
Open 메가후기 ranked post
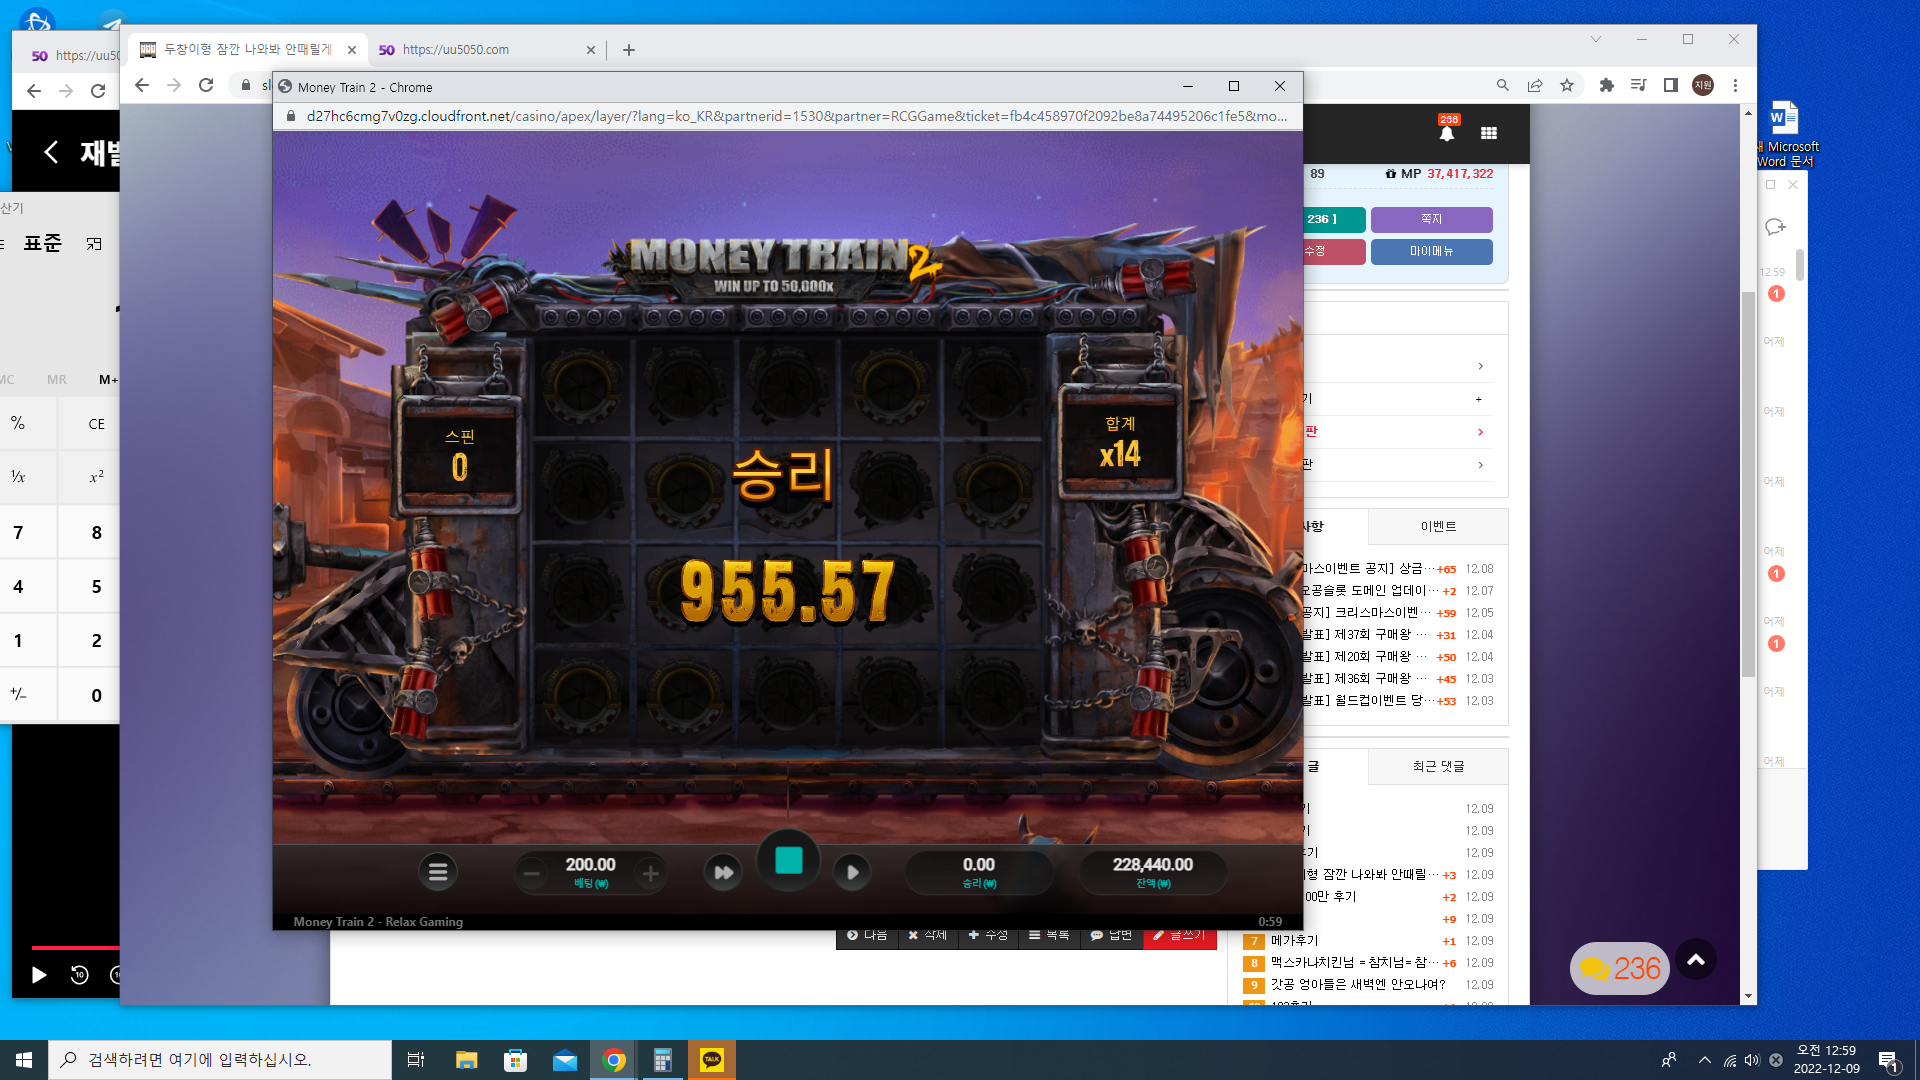click(x=1294, y=941)
